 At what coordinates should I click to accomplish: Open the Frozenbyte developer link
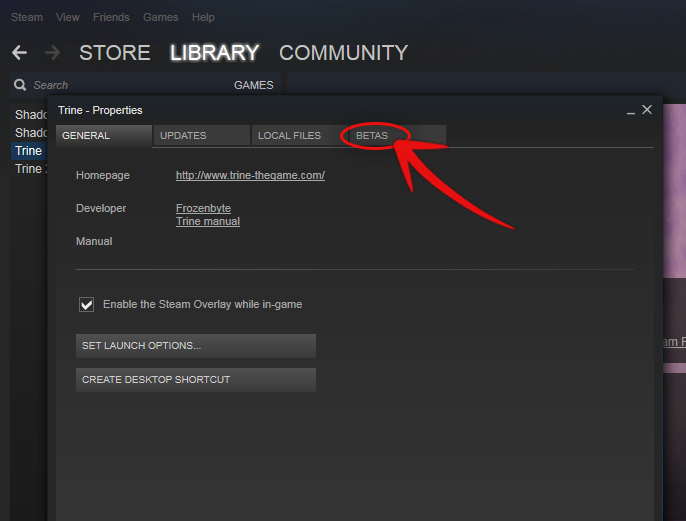203,208
